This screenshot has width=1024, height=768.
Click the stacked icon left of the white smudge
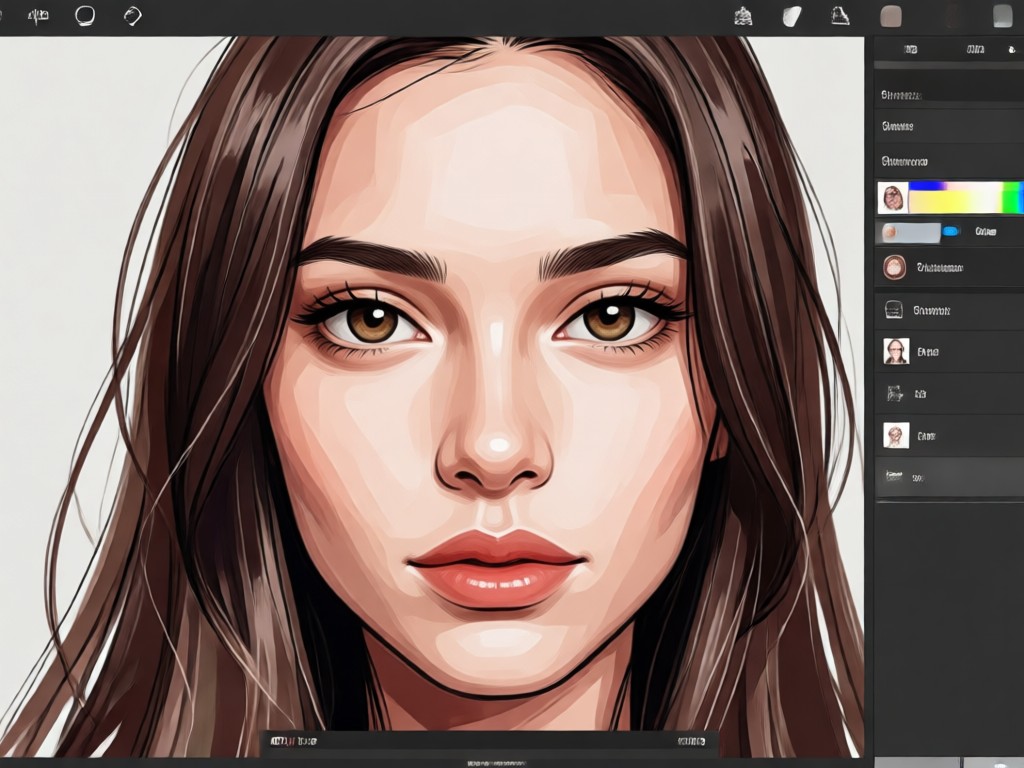click(743, 16)
